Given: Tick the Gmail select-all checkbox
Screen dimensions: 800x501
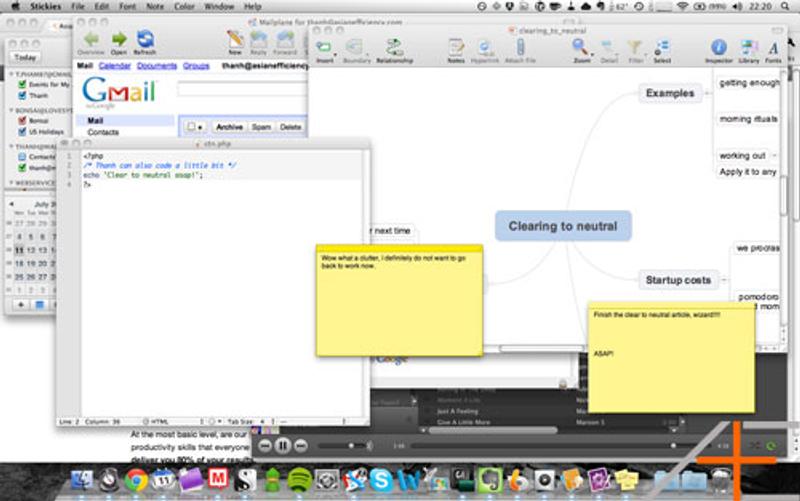Looking at the screenshot, I should [x=191, y=127].
